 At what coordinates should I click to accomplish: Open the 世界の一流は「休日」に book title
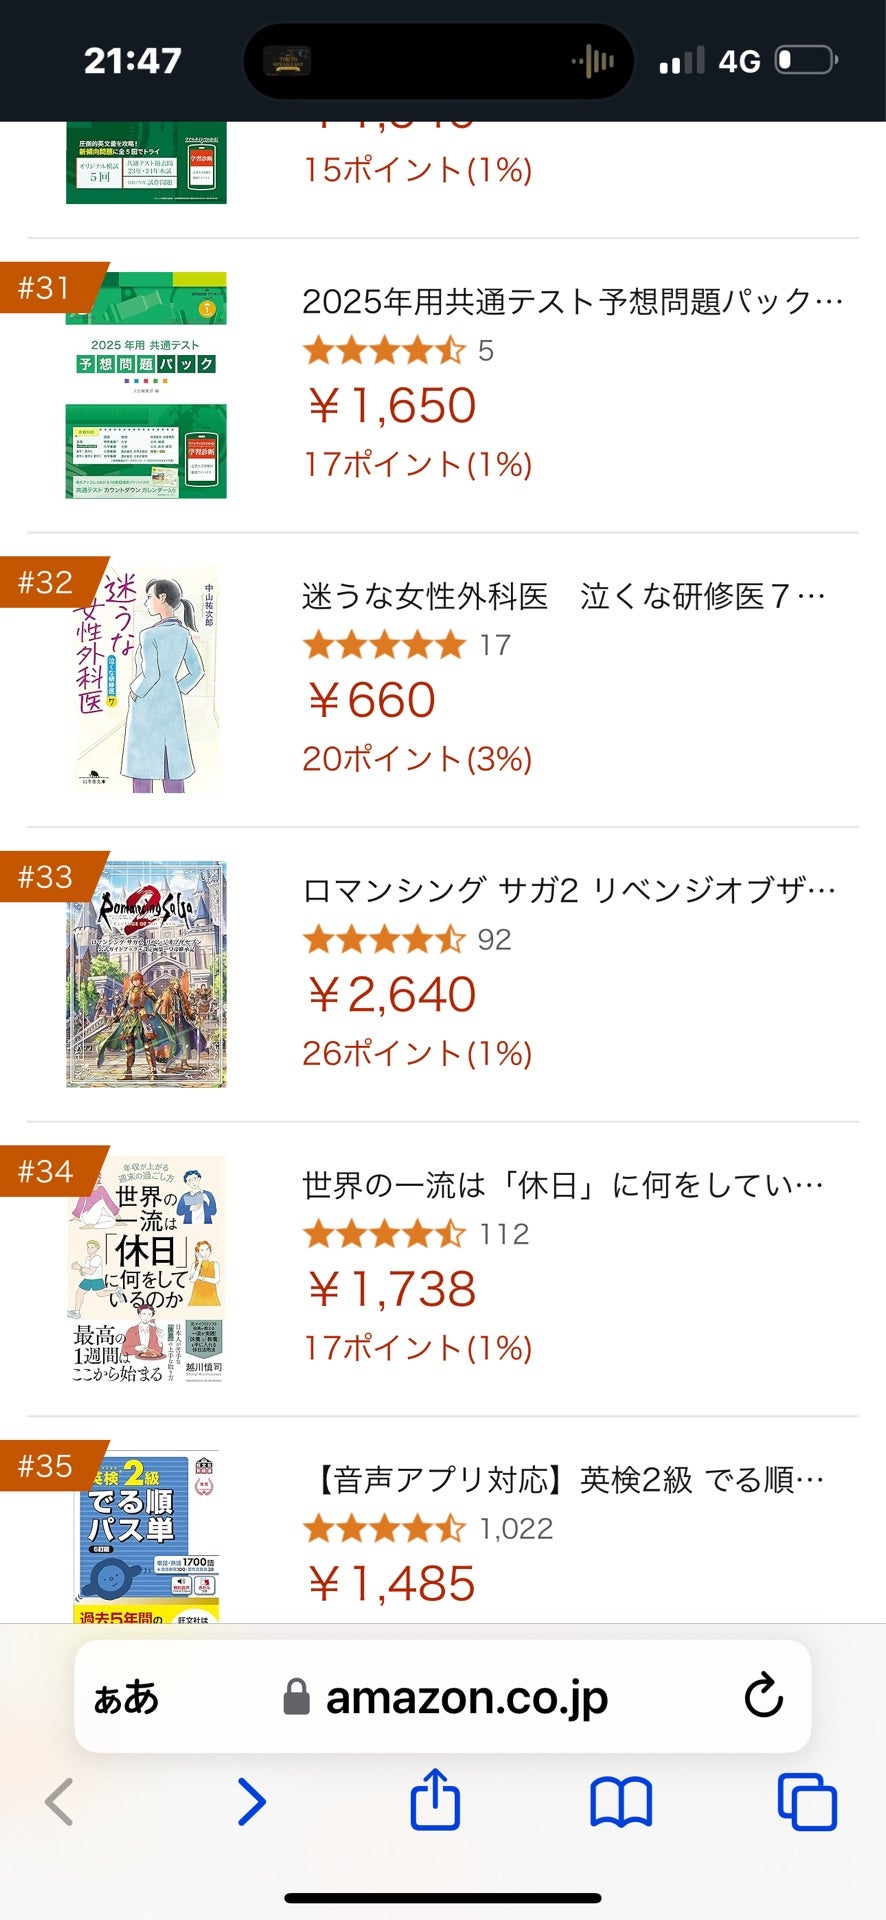coord(562,1185)
